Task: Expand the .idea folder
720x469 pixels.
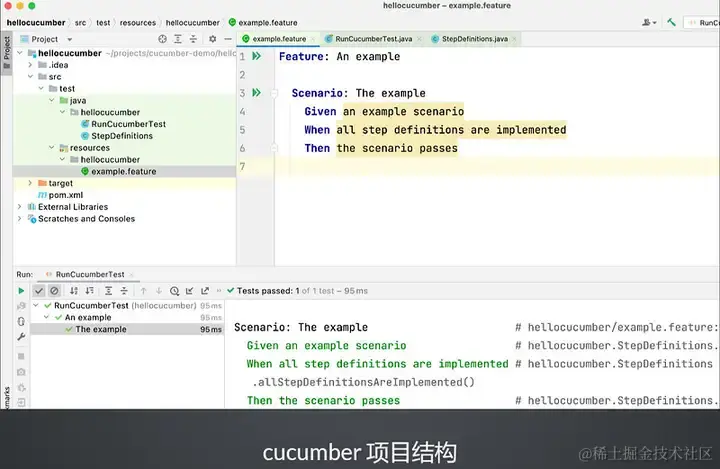Action: pos(30,65)
